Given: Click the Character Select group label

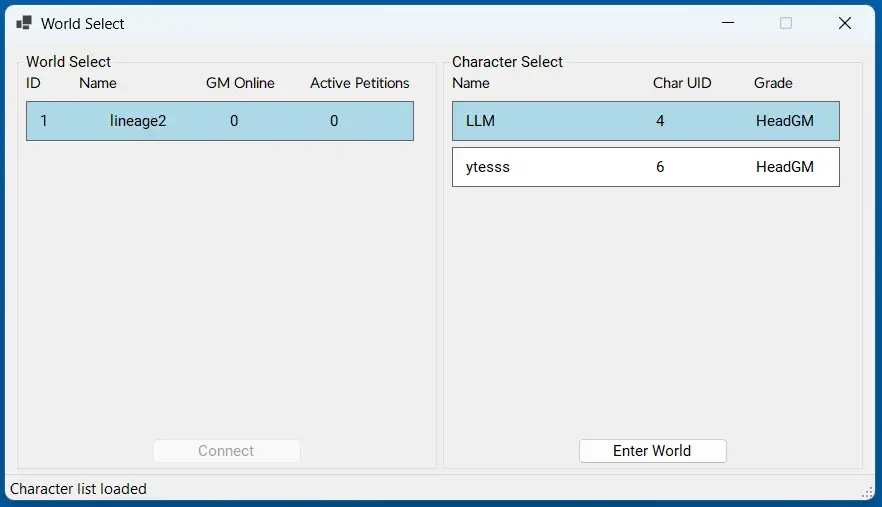Looking at the screenshot, I should click(x=507, y=62).
